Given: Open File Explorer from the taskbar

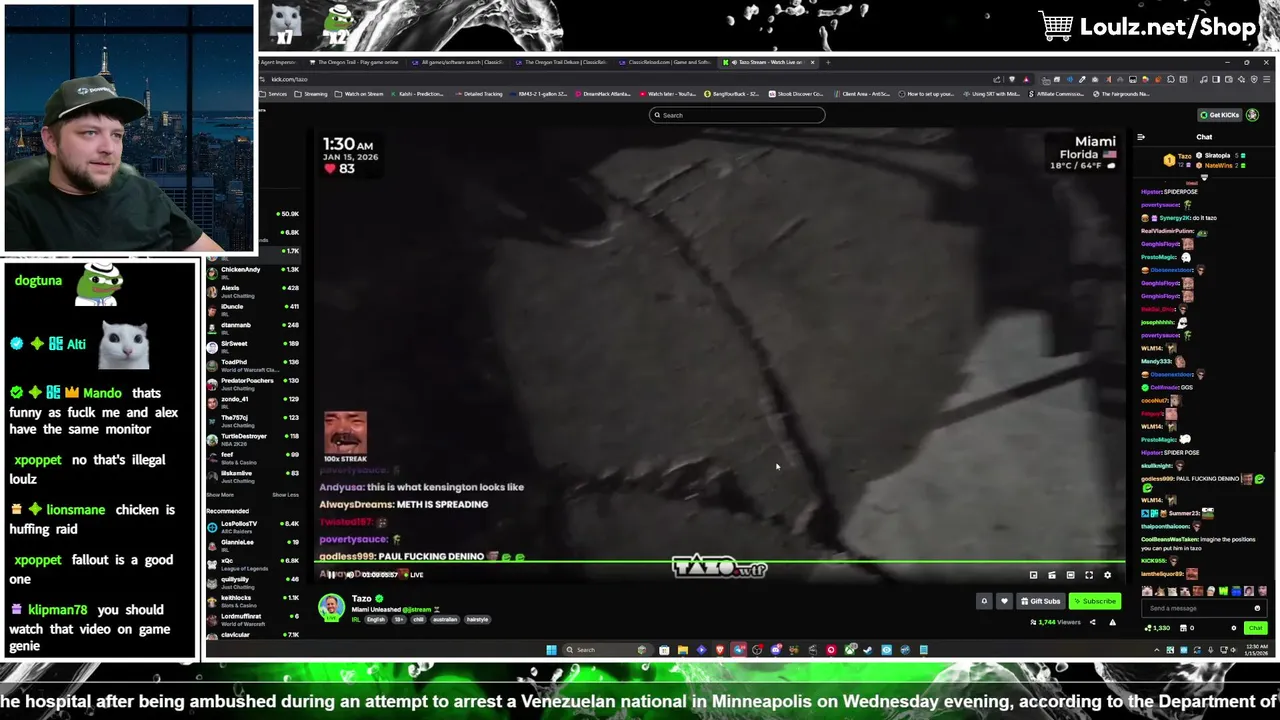Looking at the screenshot, I should point(683,650).
